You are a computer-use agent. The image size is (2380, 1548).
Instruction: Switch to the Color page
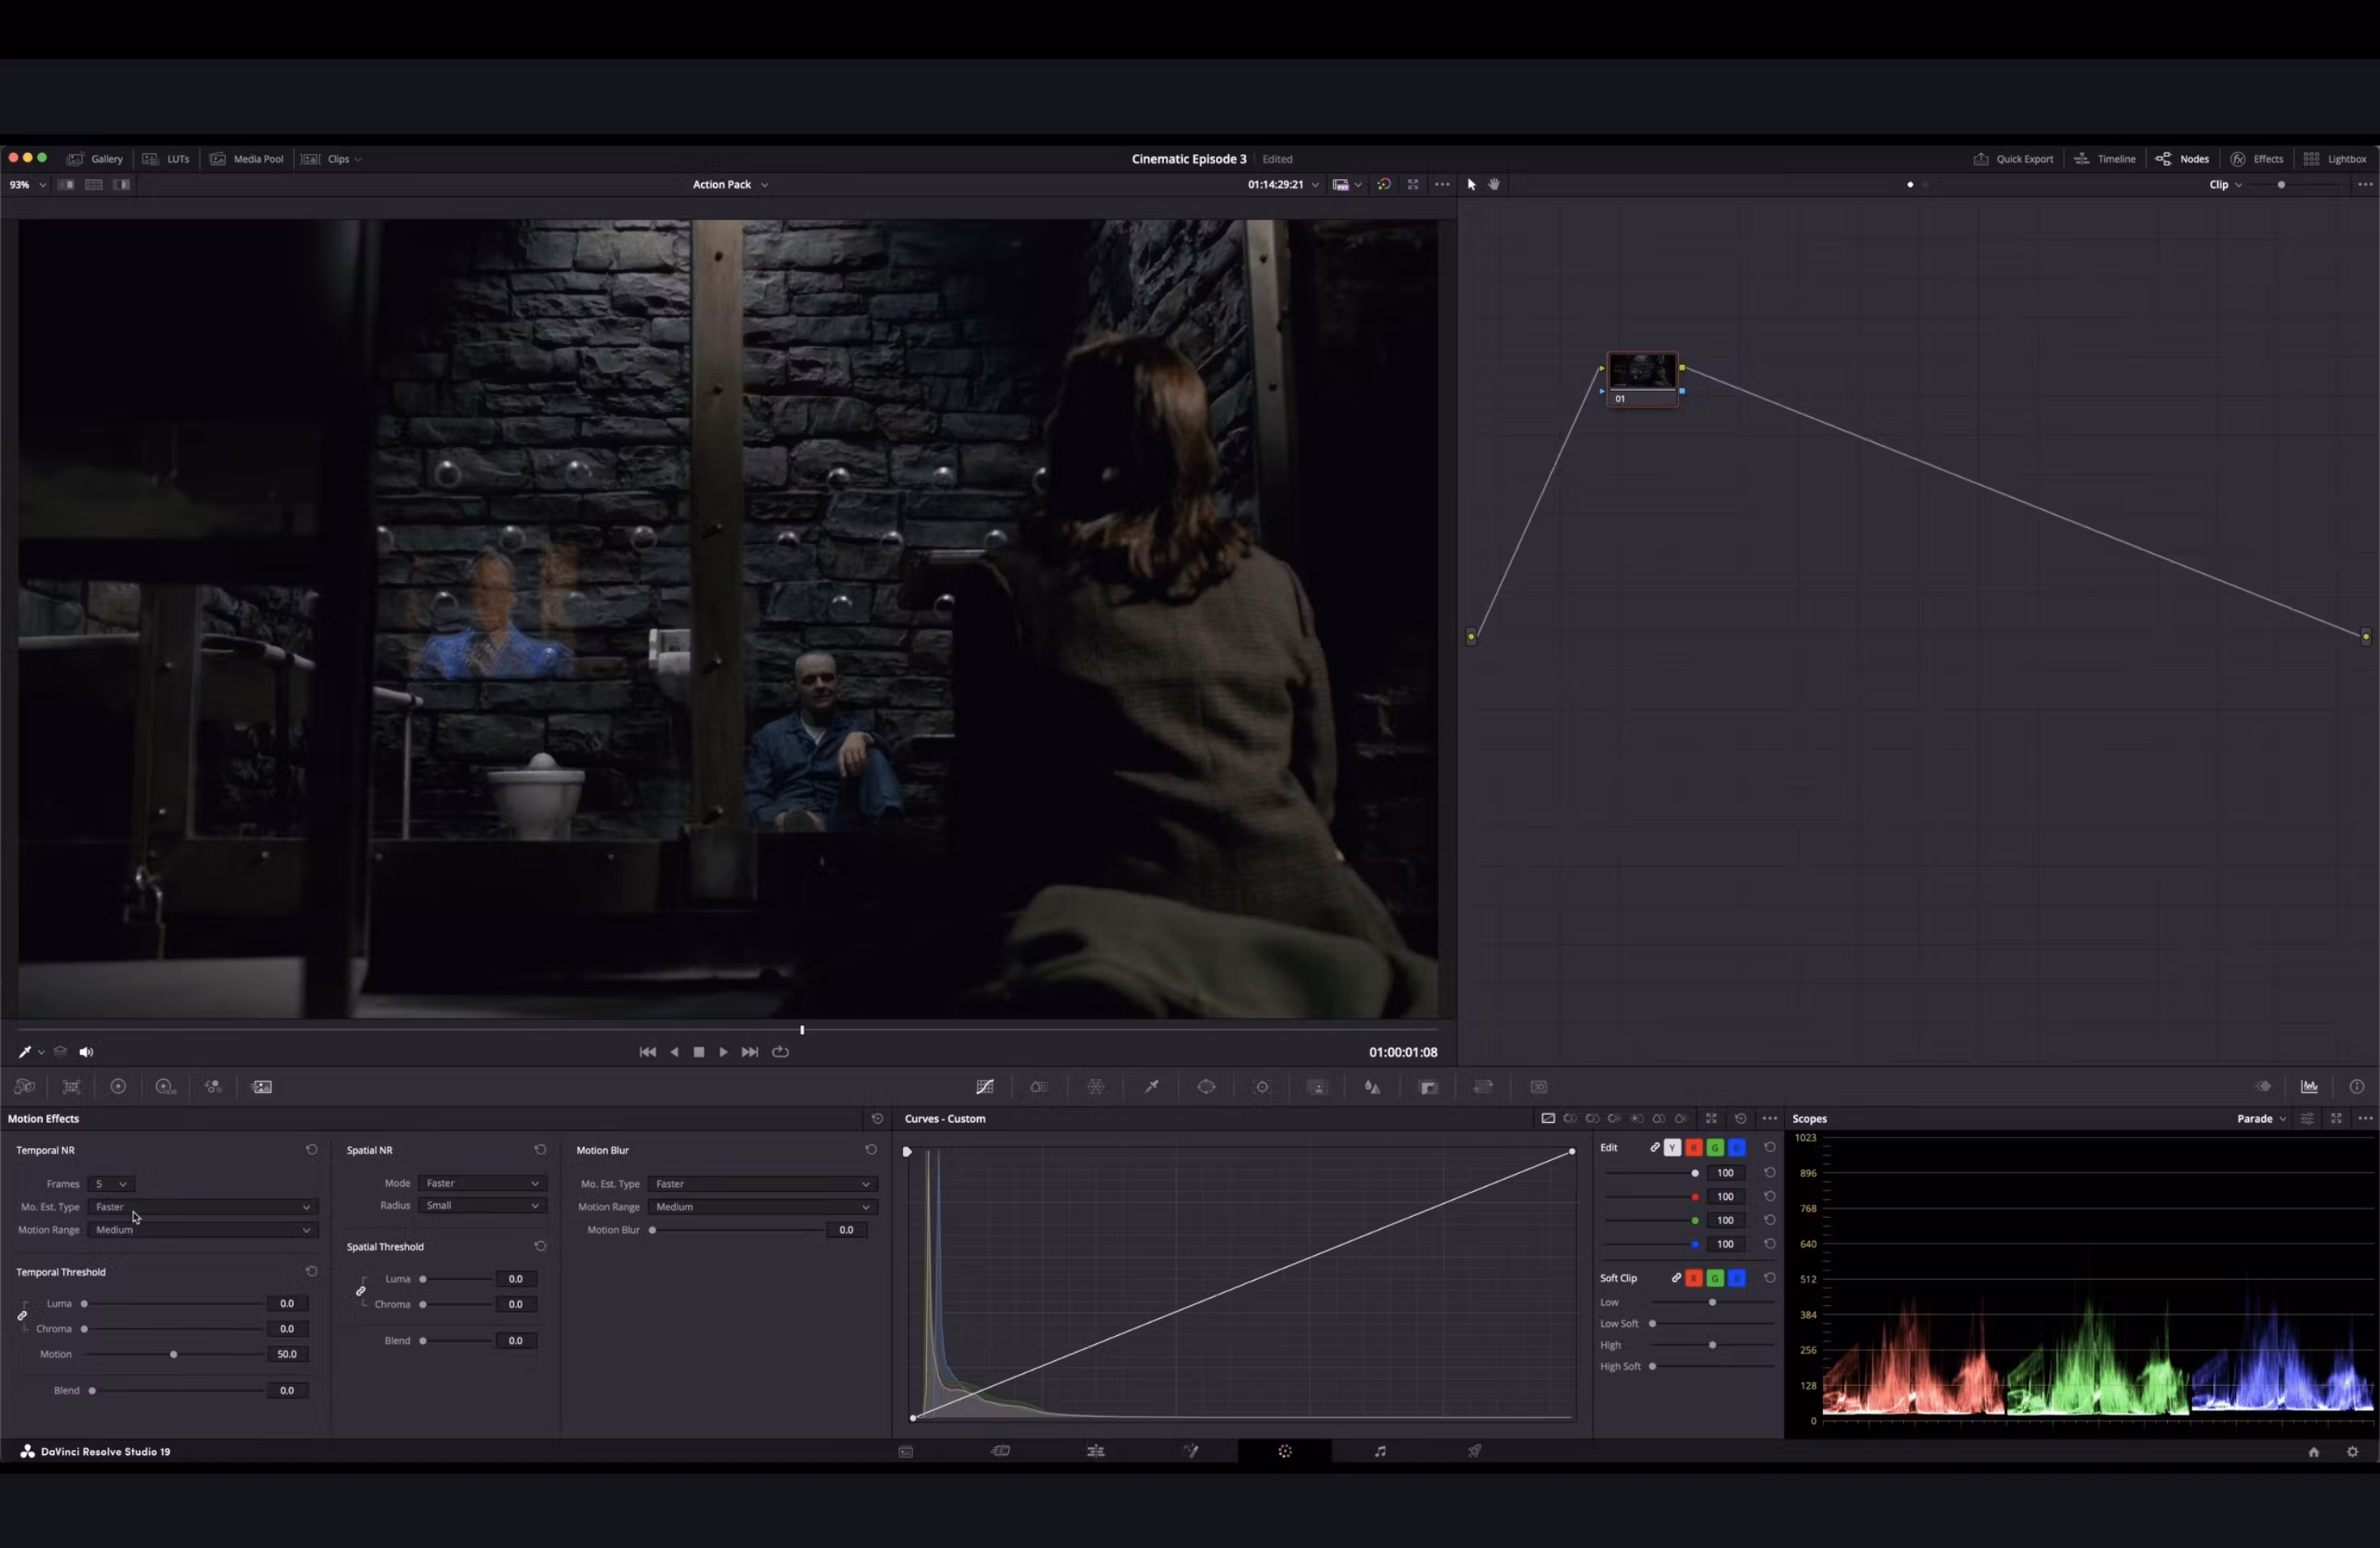coord(1285,1452)
